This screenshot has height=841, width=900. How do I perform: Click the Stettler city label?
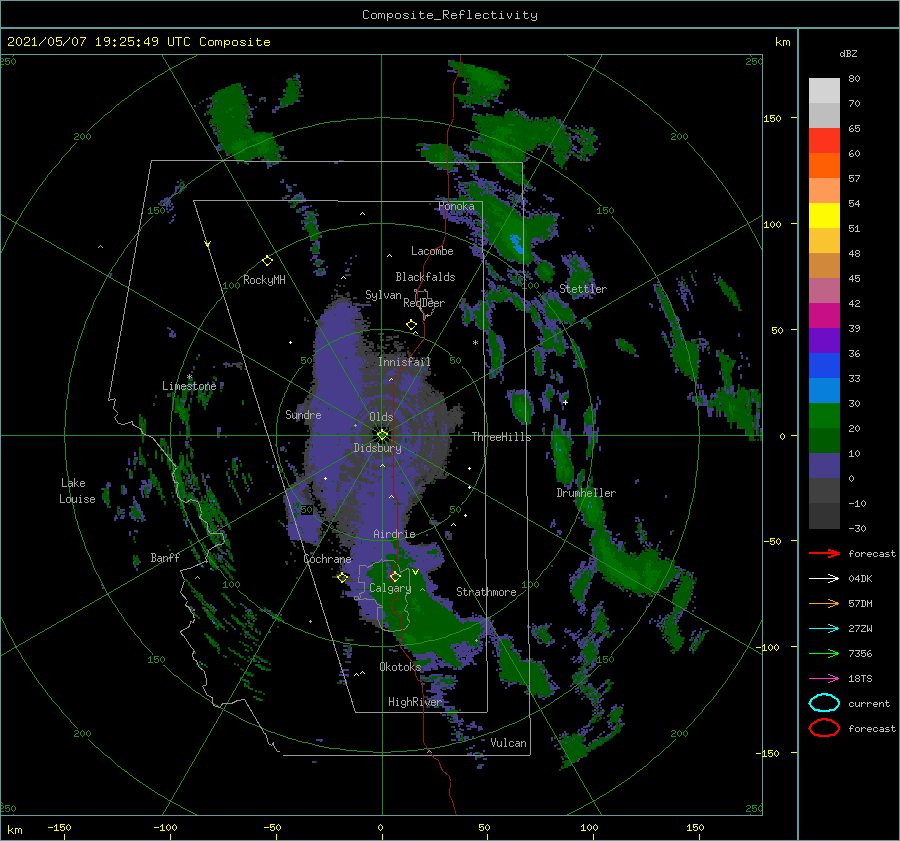pos(583,289)
